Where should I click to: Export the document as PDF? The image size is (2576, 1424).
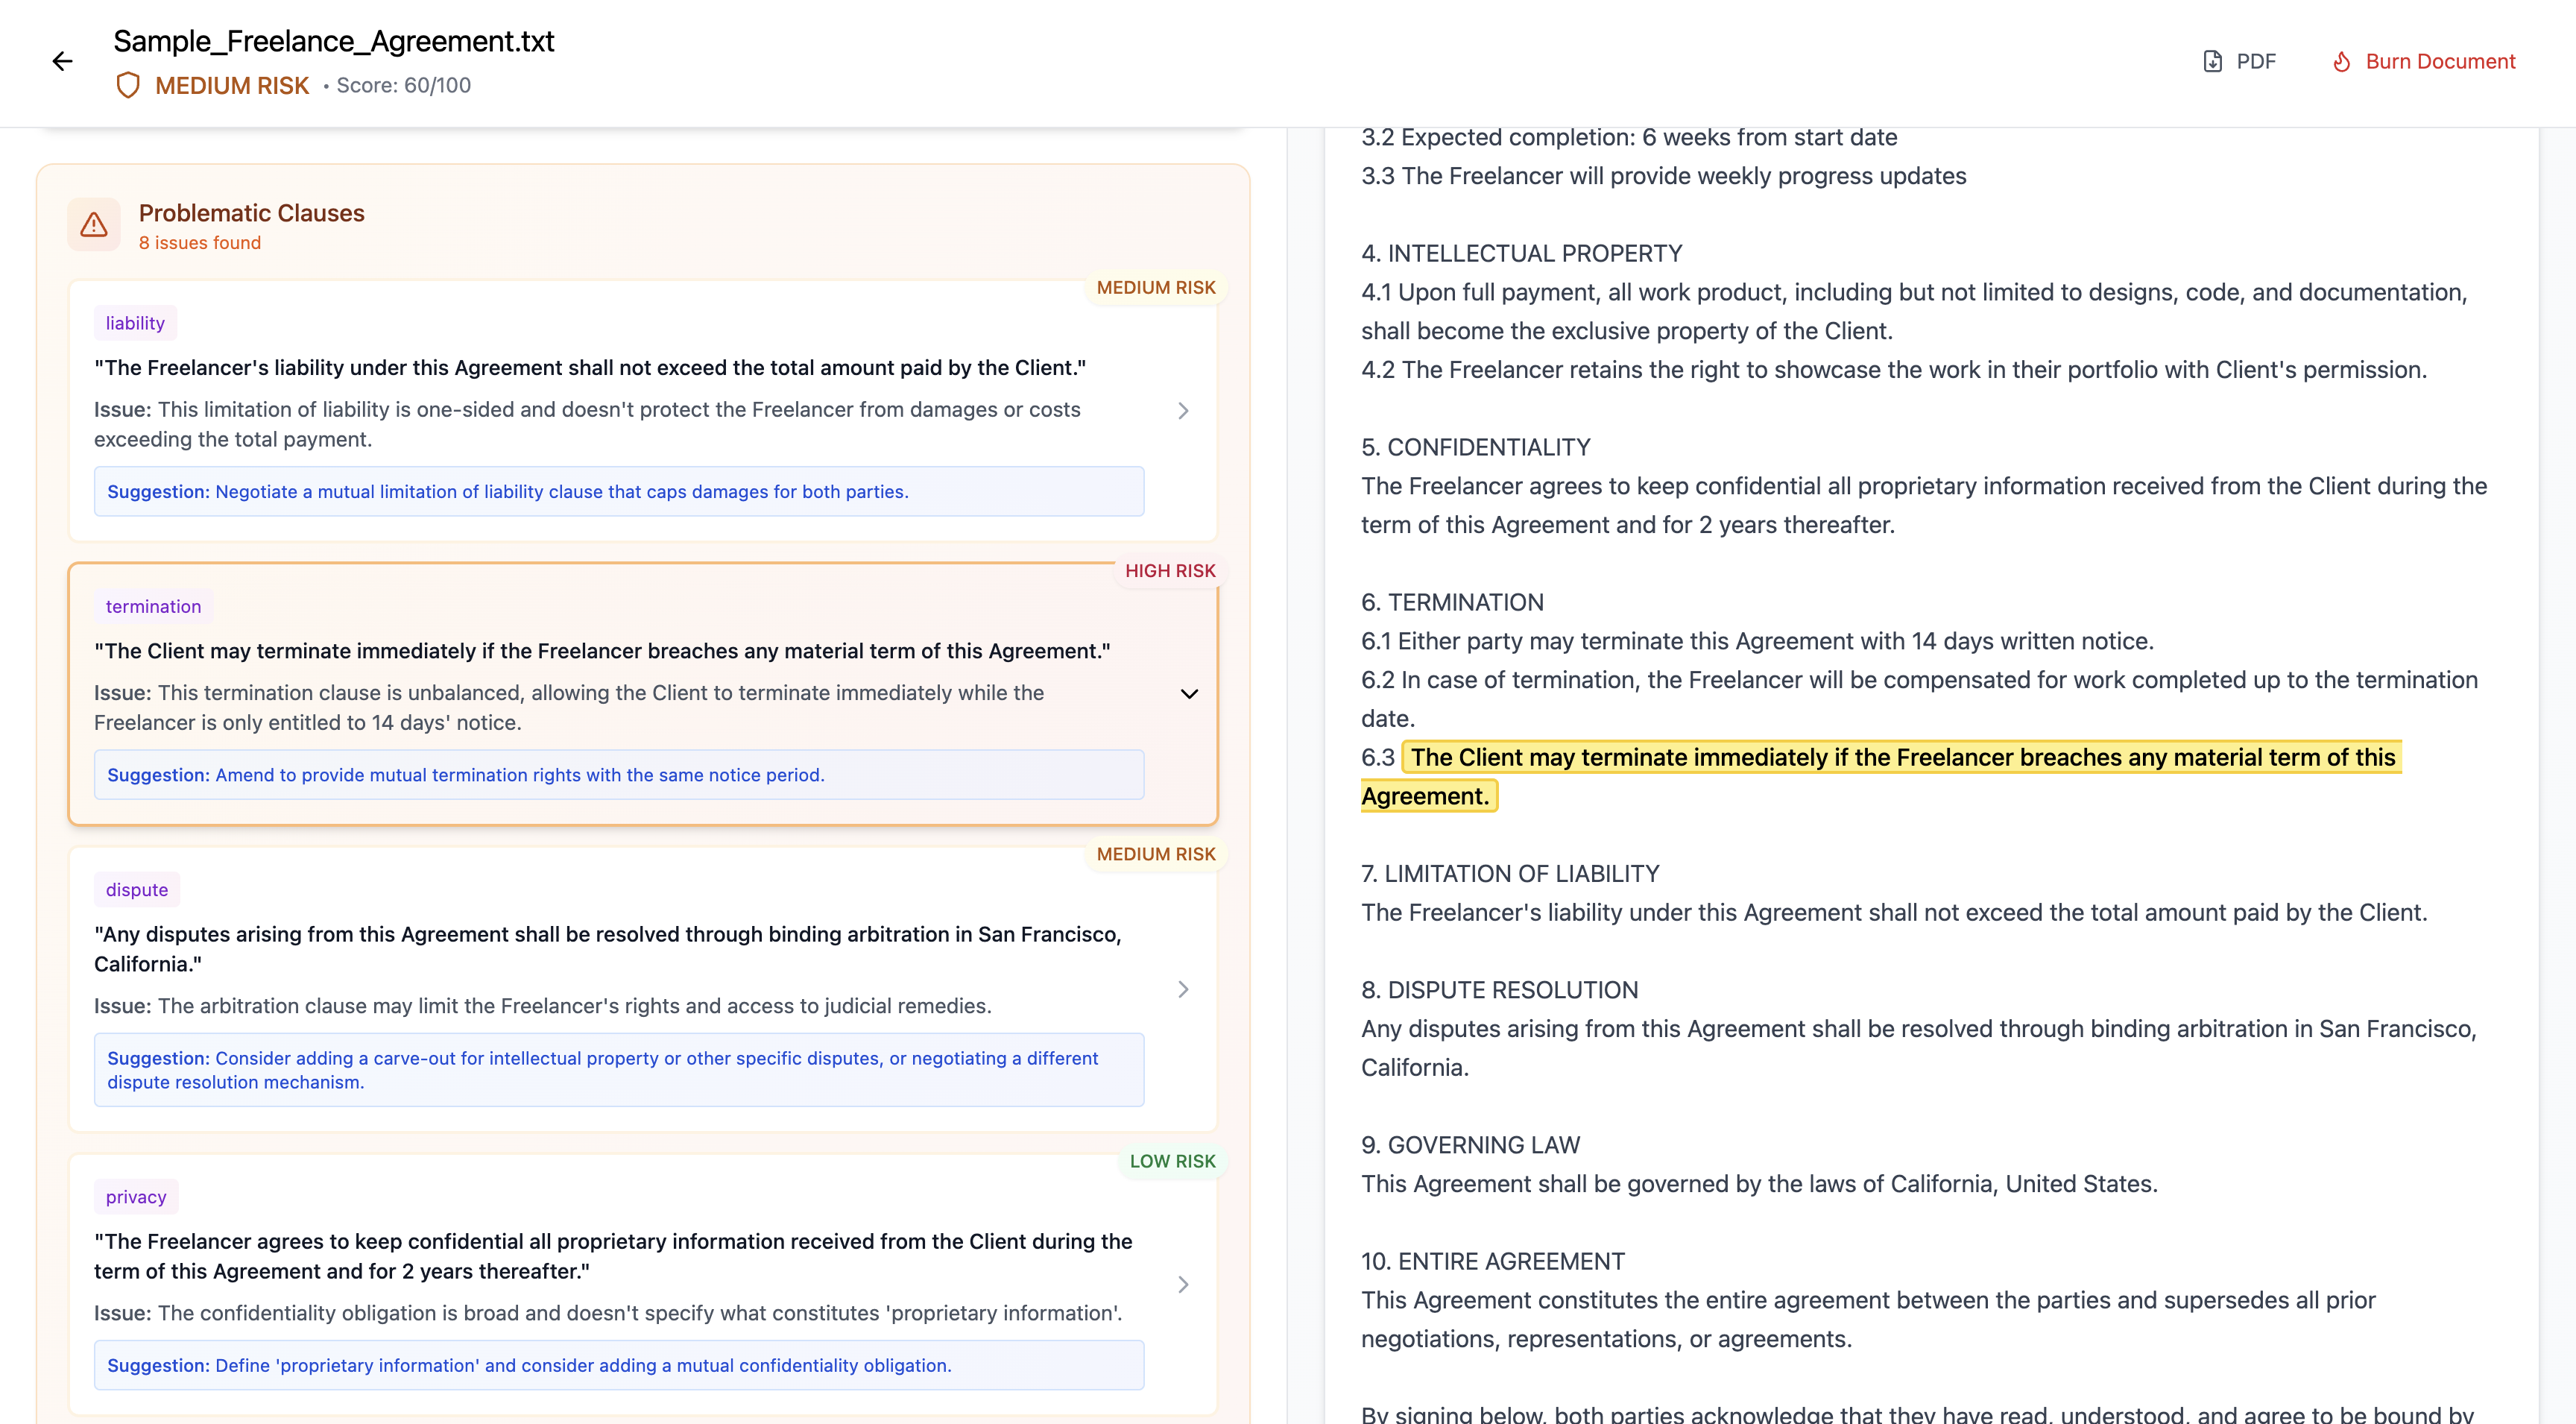click(x=2239, y=61)
